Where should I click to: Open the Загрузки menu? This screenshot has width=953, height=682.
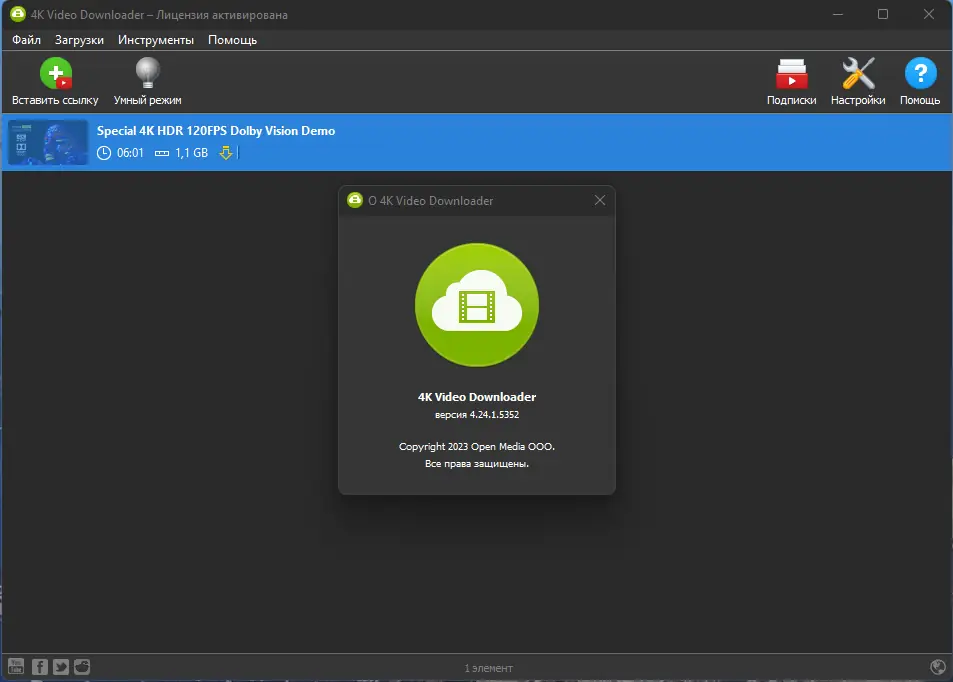(77, 40)
